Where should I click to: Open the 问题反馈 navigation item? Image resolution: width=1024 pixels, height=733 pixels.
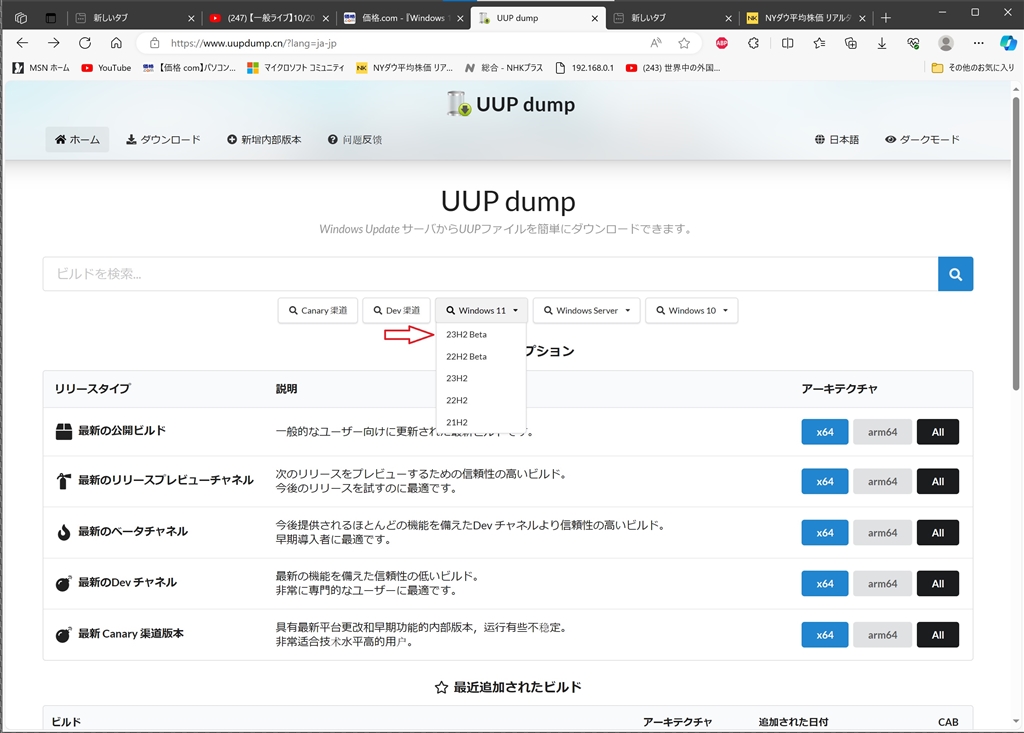355,139
